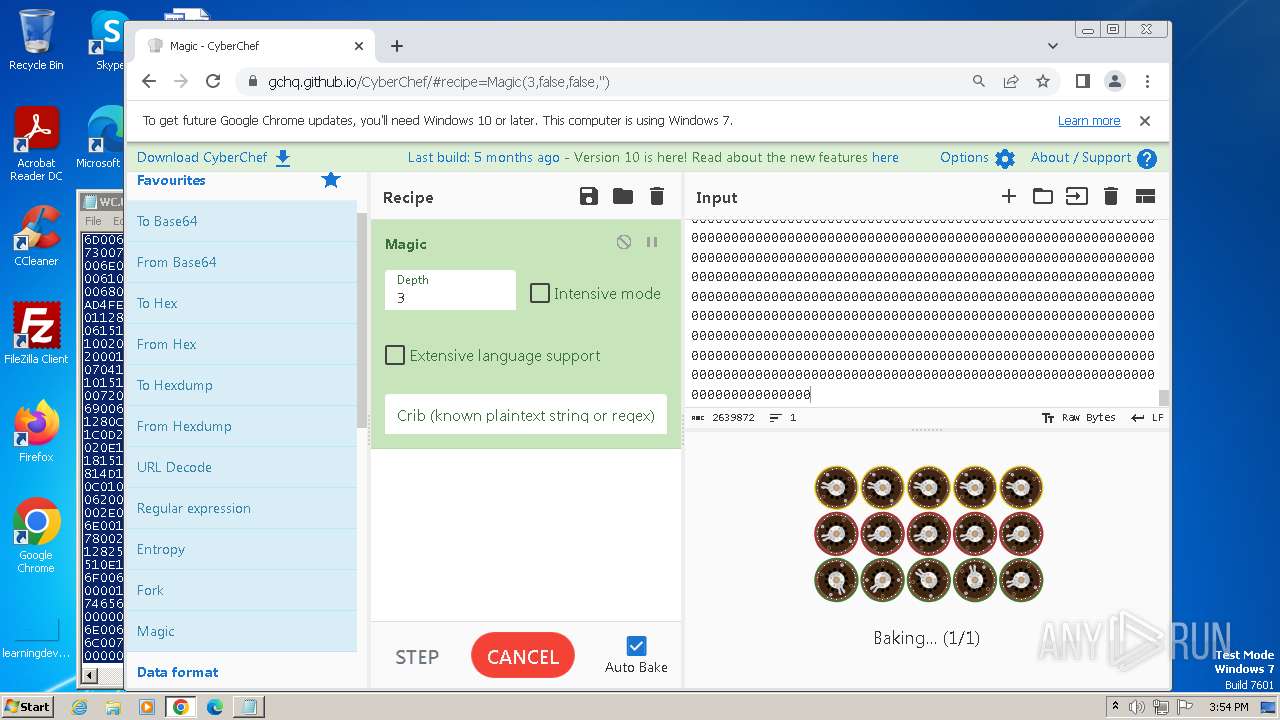Share this page from the address bar
This screenshot has height=720, width=1280.
point(1011,82)
